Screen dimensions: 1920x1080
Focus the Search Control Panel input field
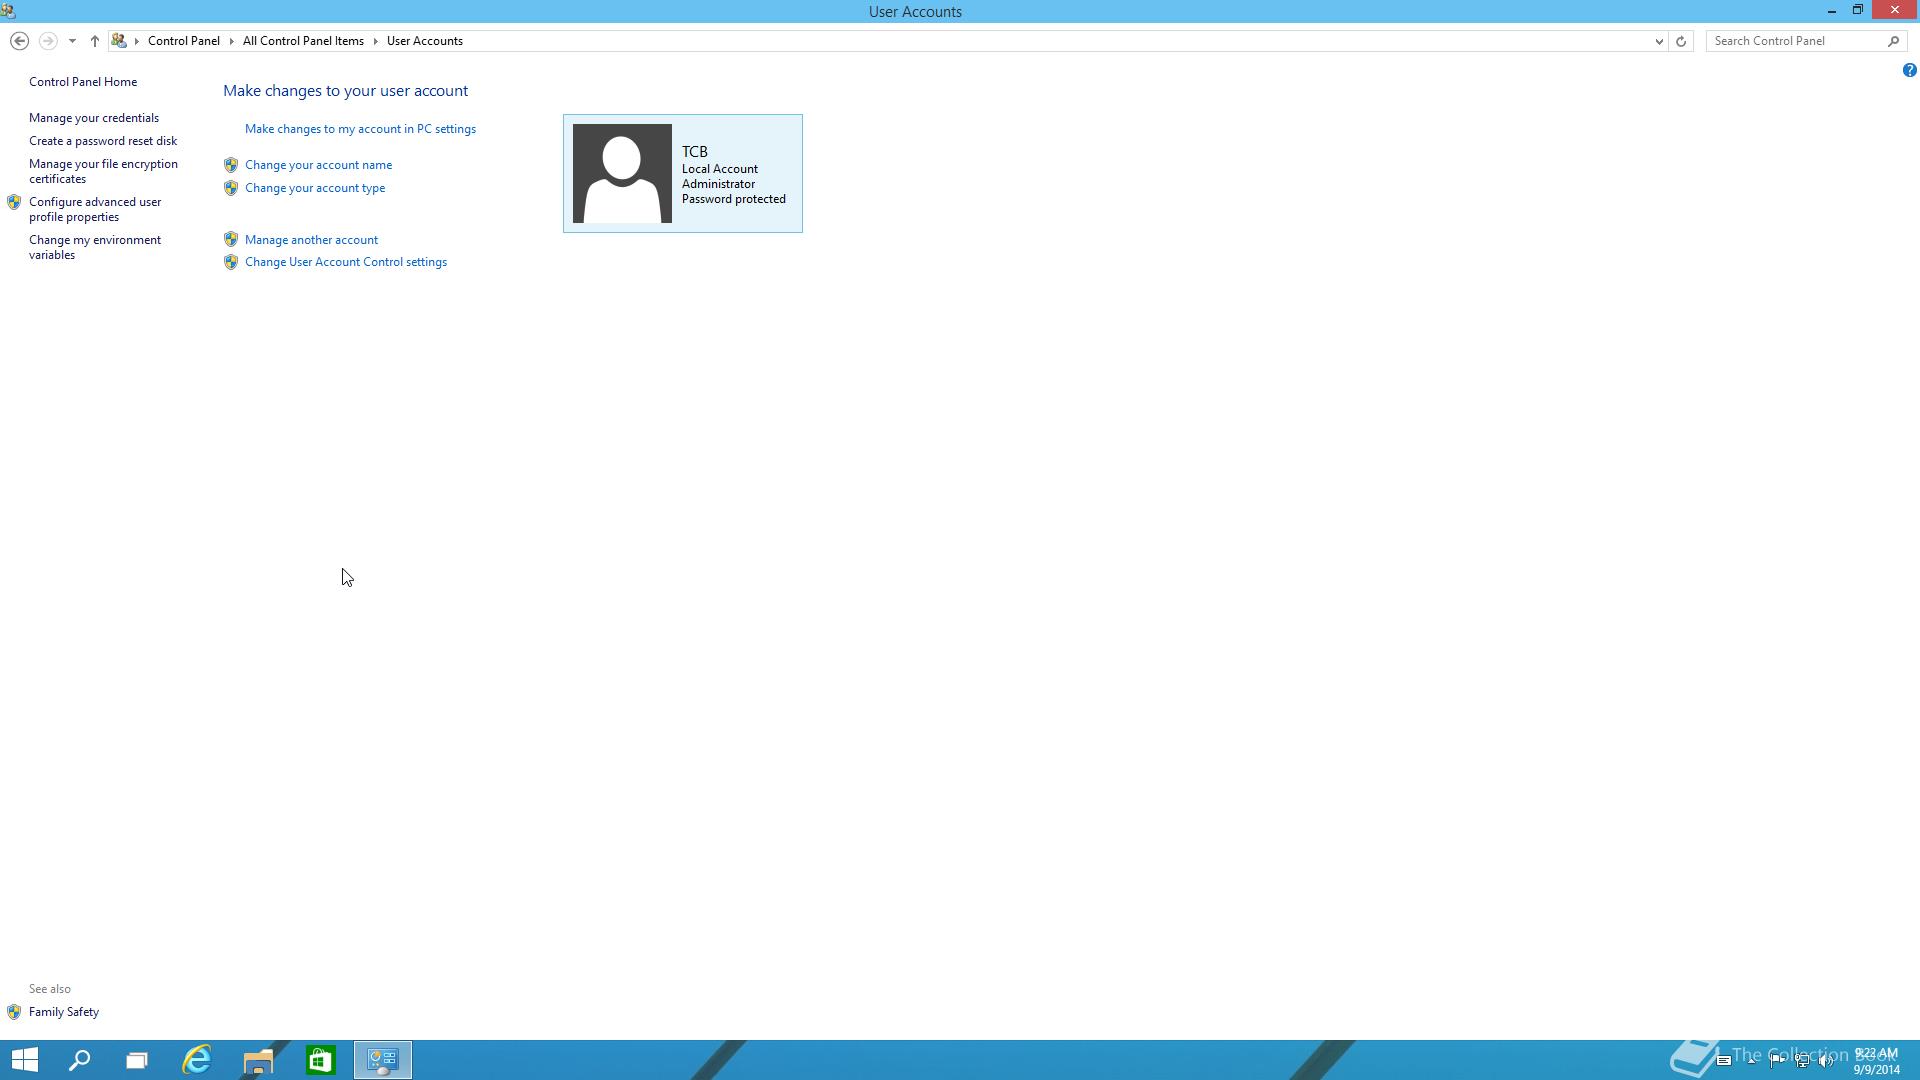(1796, 41)
